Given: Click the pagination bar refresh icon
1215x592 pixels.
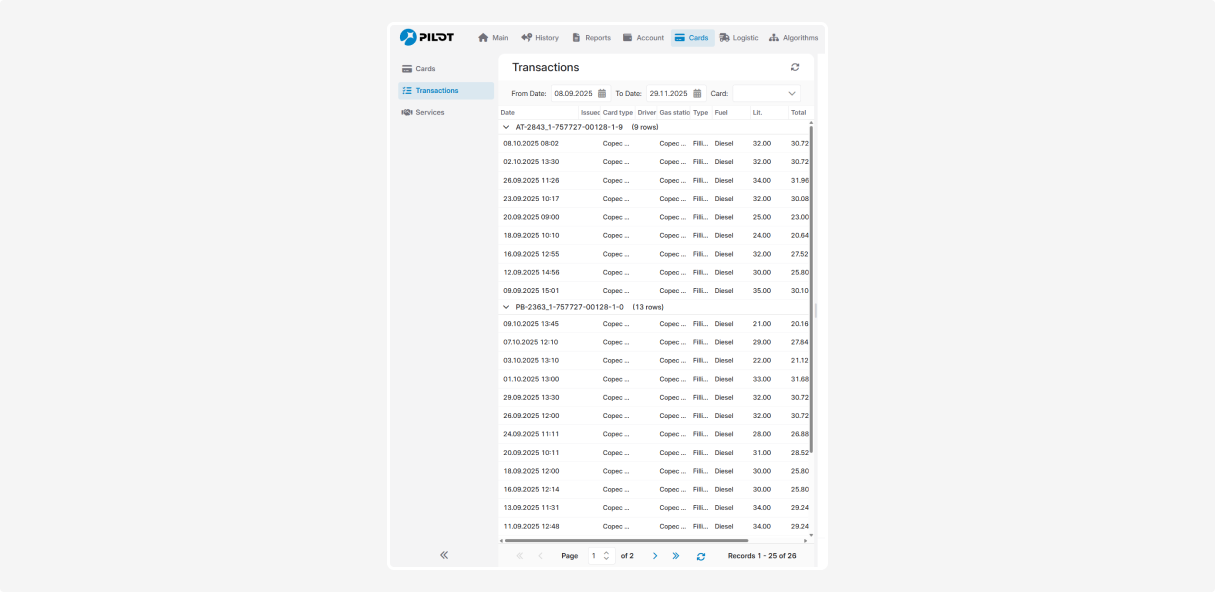Looking at the screenshot, I should pos(701,556).
